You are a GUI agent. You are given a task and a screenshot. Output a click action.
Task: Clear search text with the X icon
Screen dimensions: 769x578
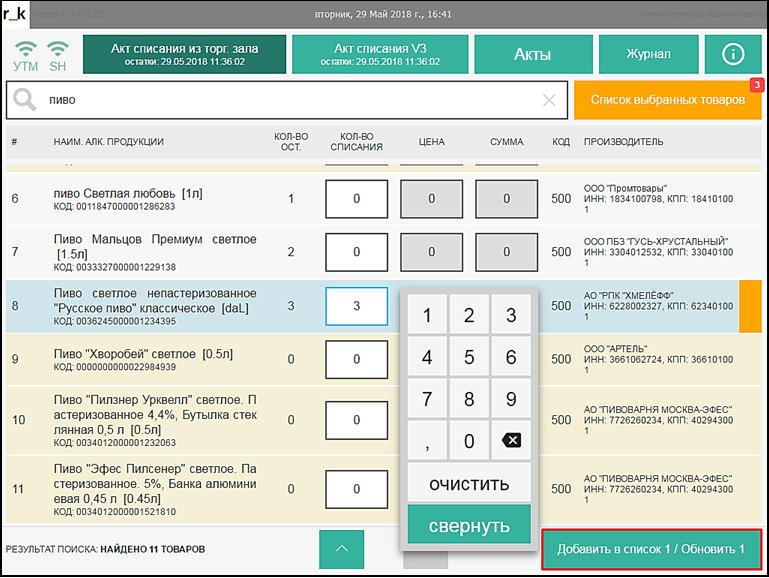click(548, 100)
